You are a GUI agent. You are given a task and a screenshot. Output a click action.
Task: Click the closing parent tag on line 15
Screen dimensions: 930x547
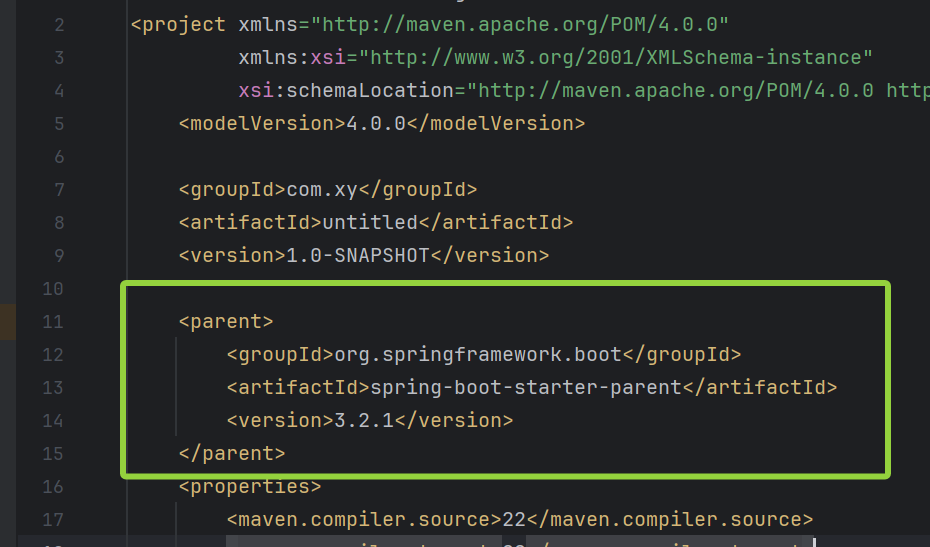click(x=232, y=453)
